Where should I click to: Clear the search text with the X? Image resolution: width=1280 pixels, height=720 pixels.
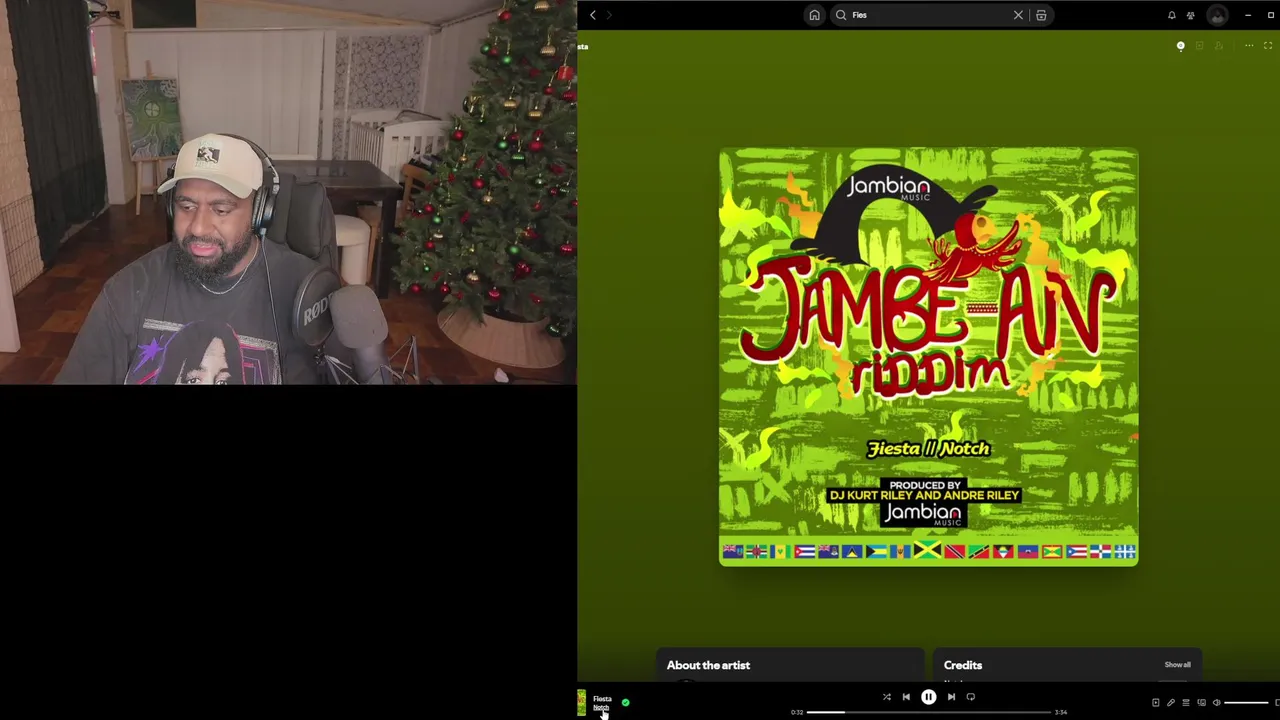[x=1018, y=15]
